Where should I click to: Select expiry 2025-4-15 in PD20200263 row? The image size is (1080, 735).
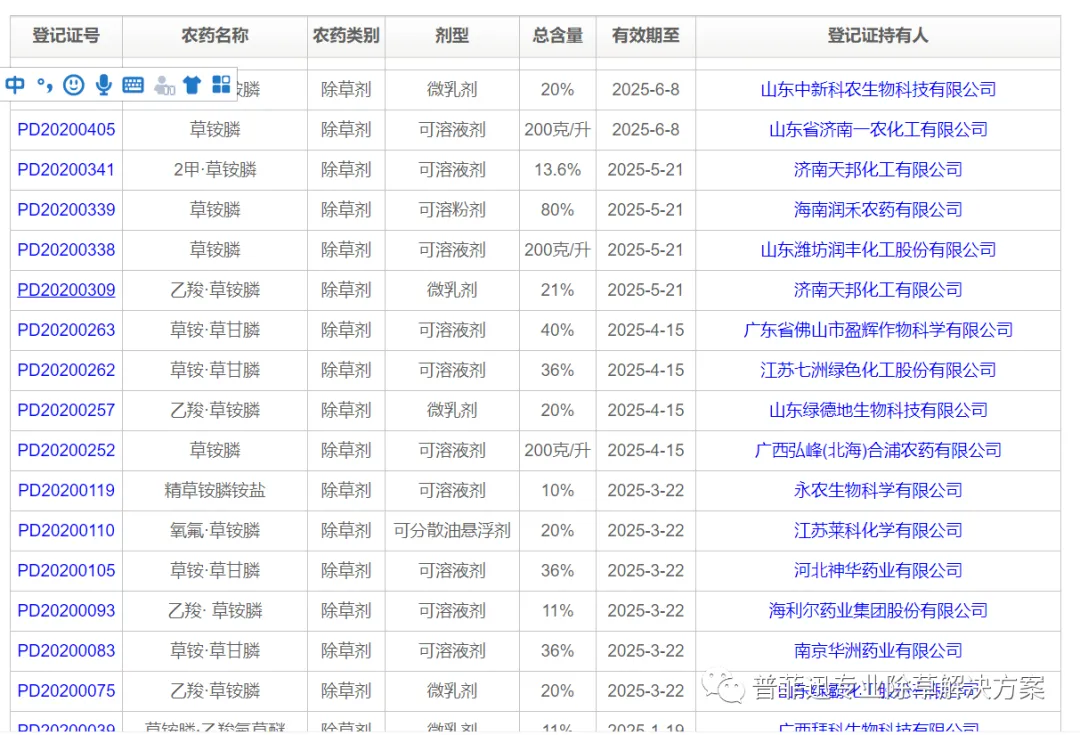pos(645,330)
